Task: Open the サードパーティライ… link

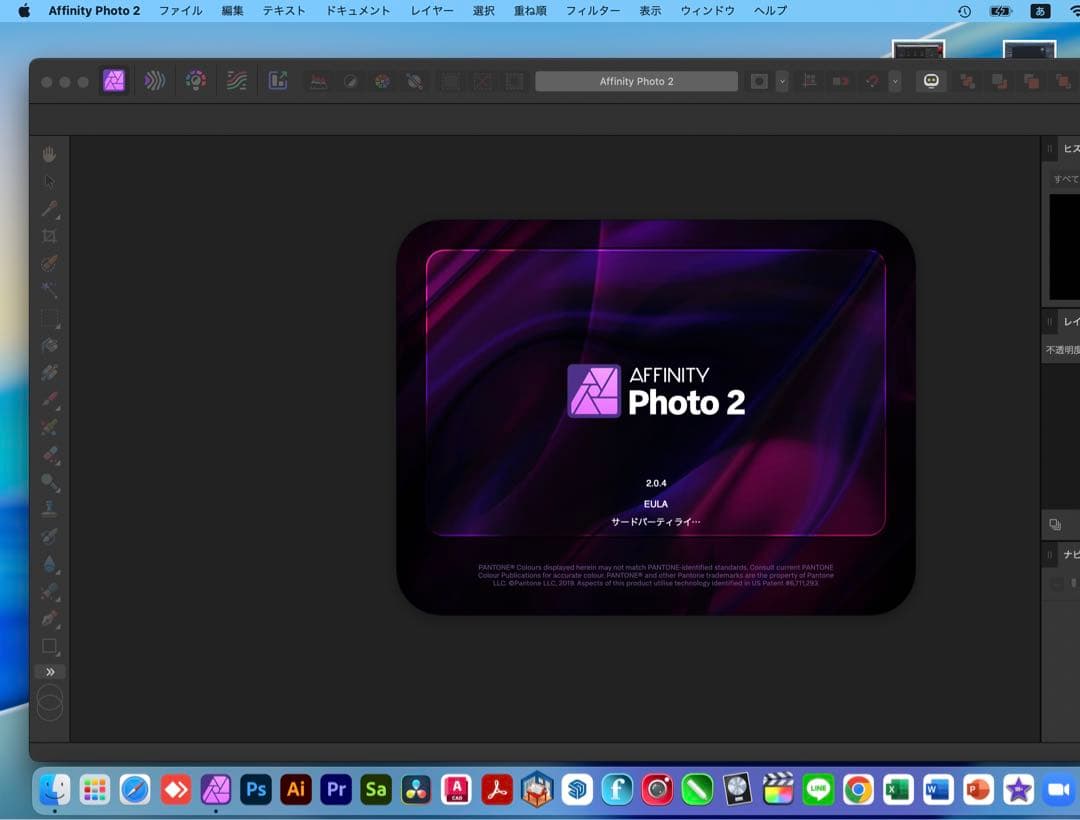Action: point(656,522)
